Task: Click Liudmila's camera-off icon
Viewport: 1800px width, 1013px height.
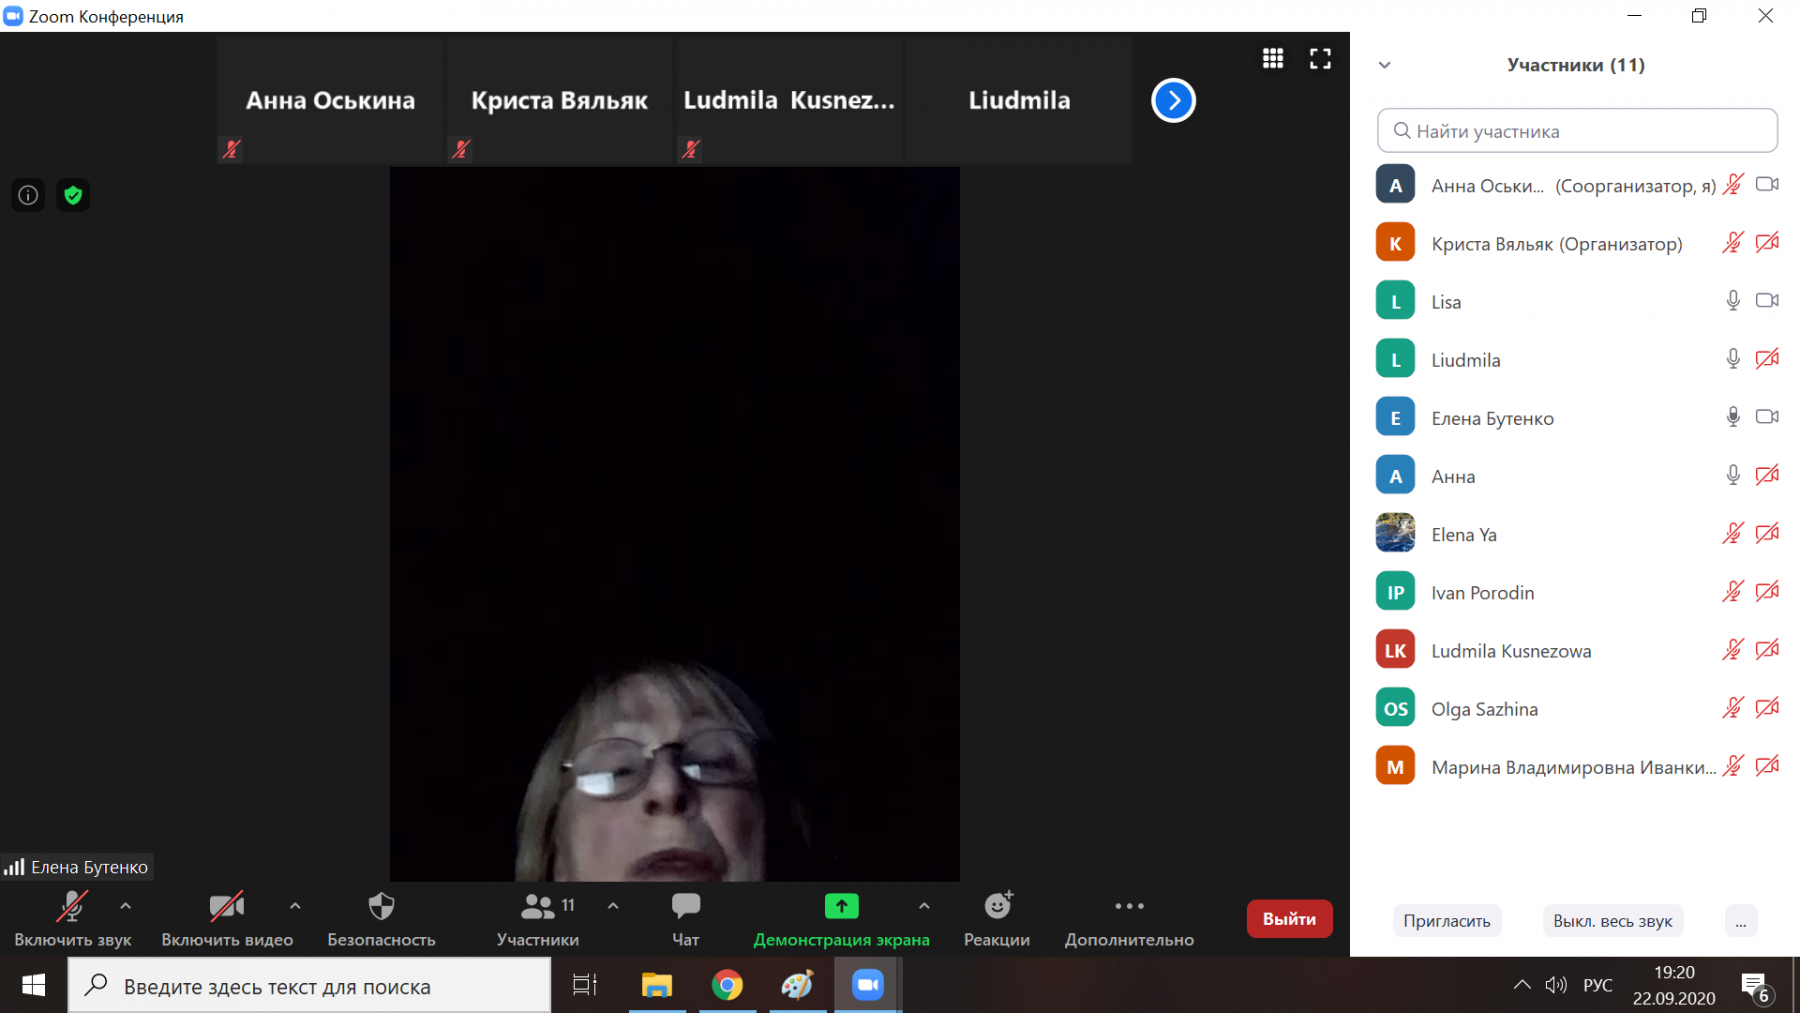Action: (1767, 358)
